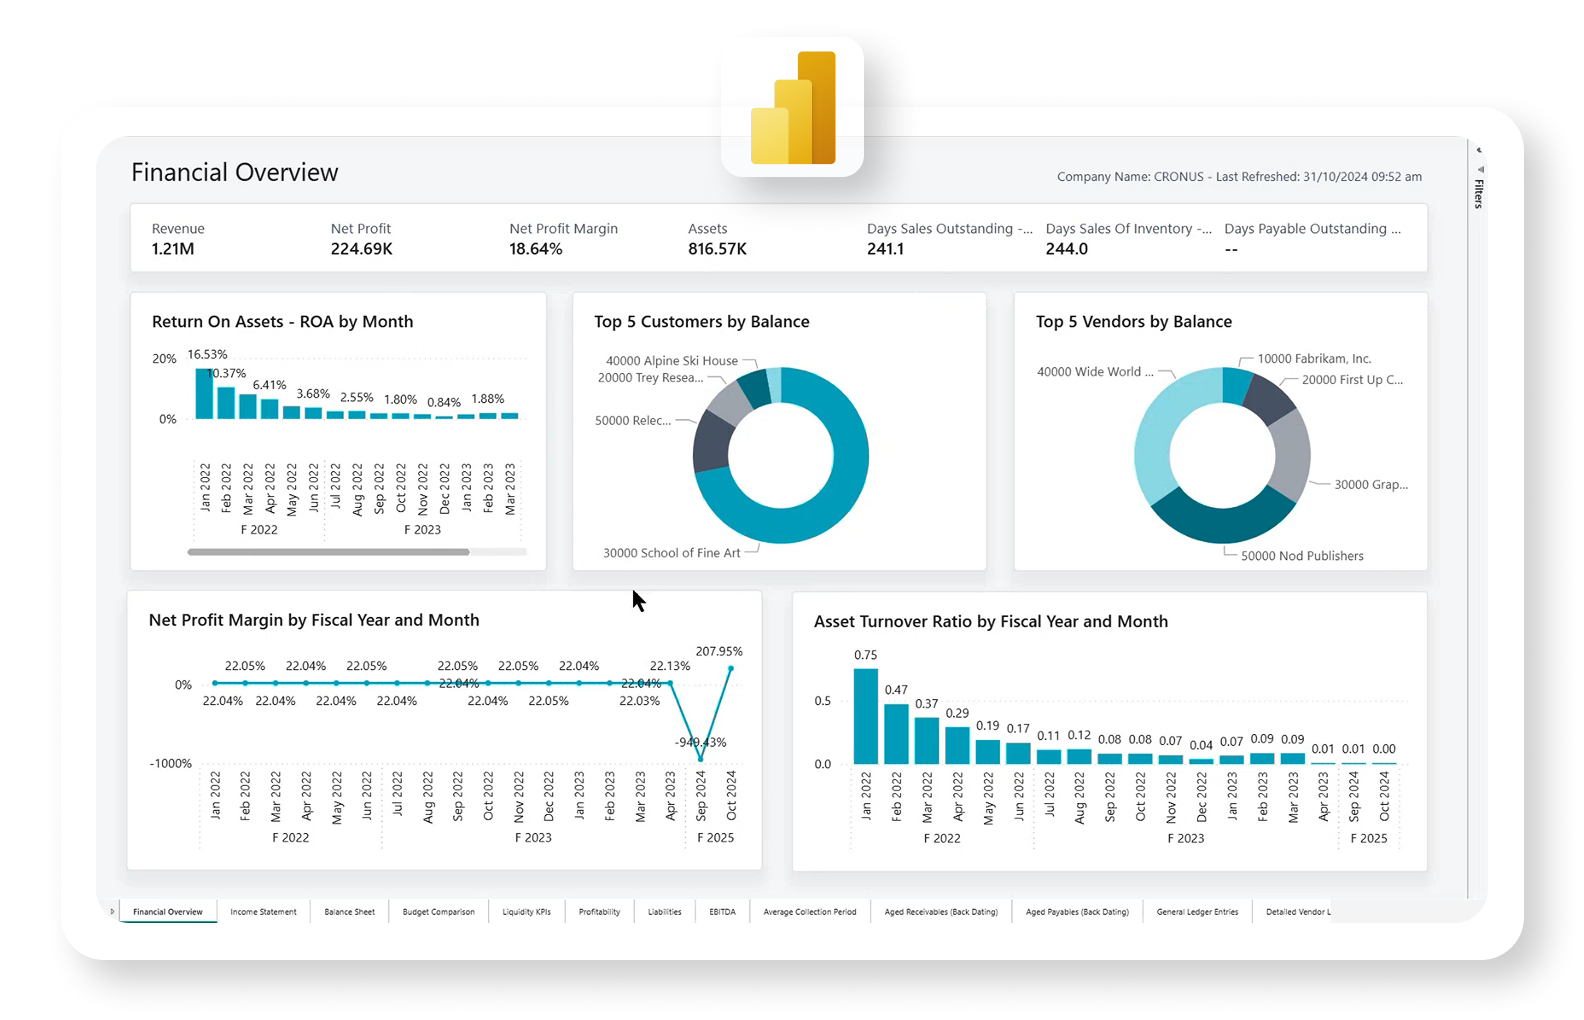Select the 50000 Relec... customer donut segment
The image size is (1584, 1020).
710,441
